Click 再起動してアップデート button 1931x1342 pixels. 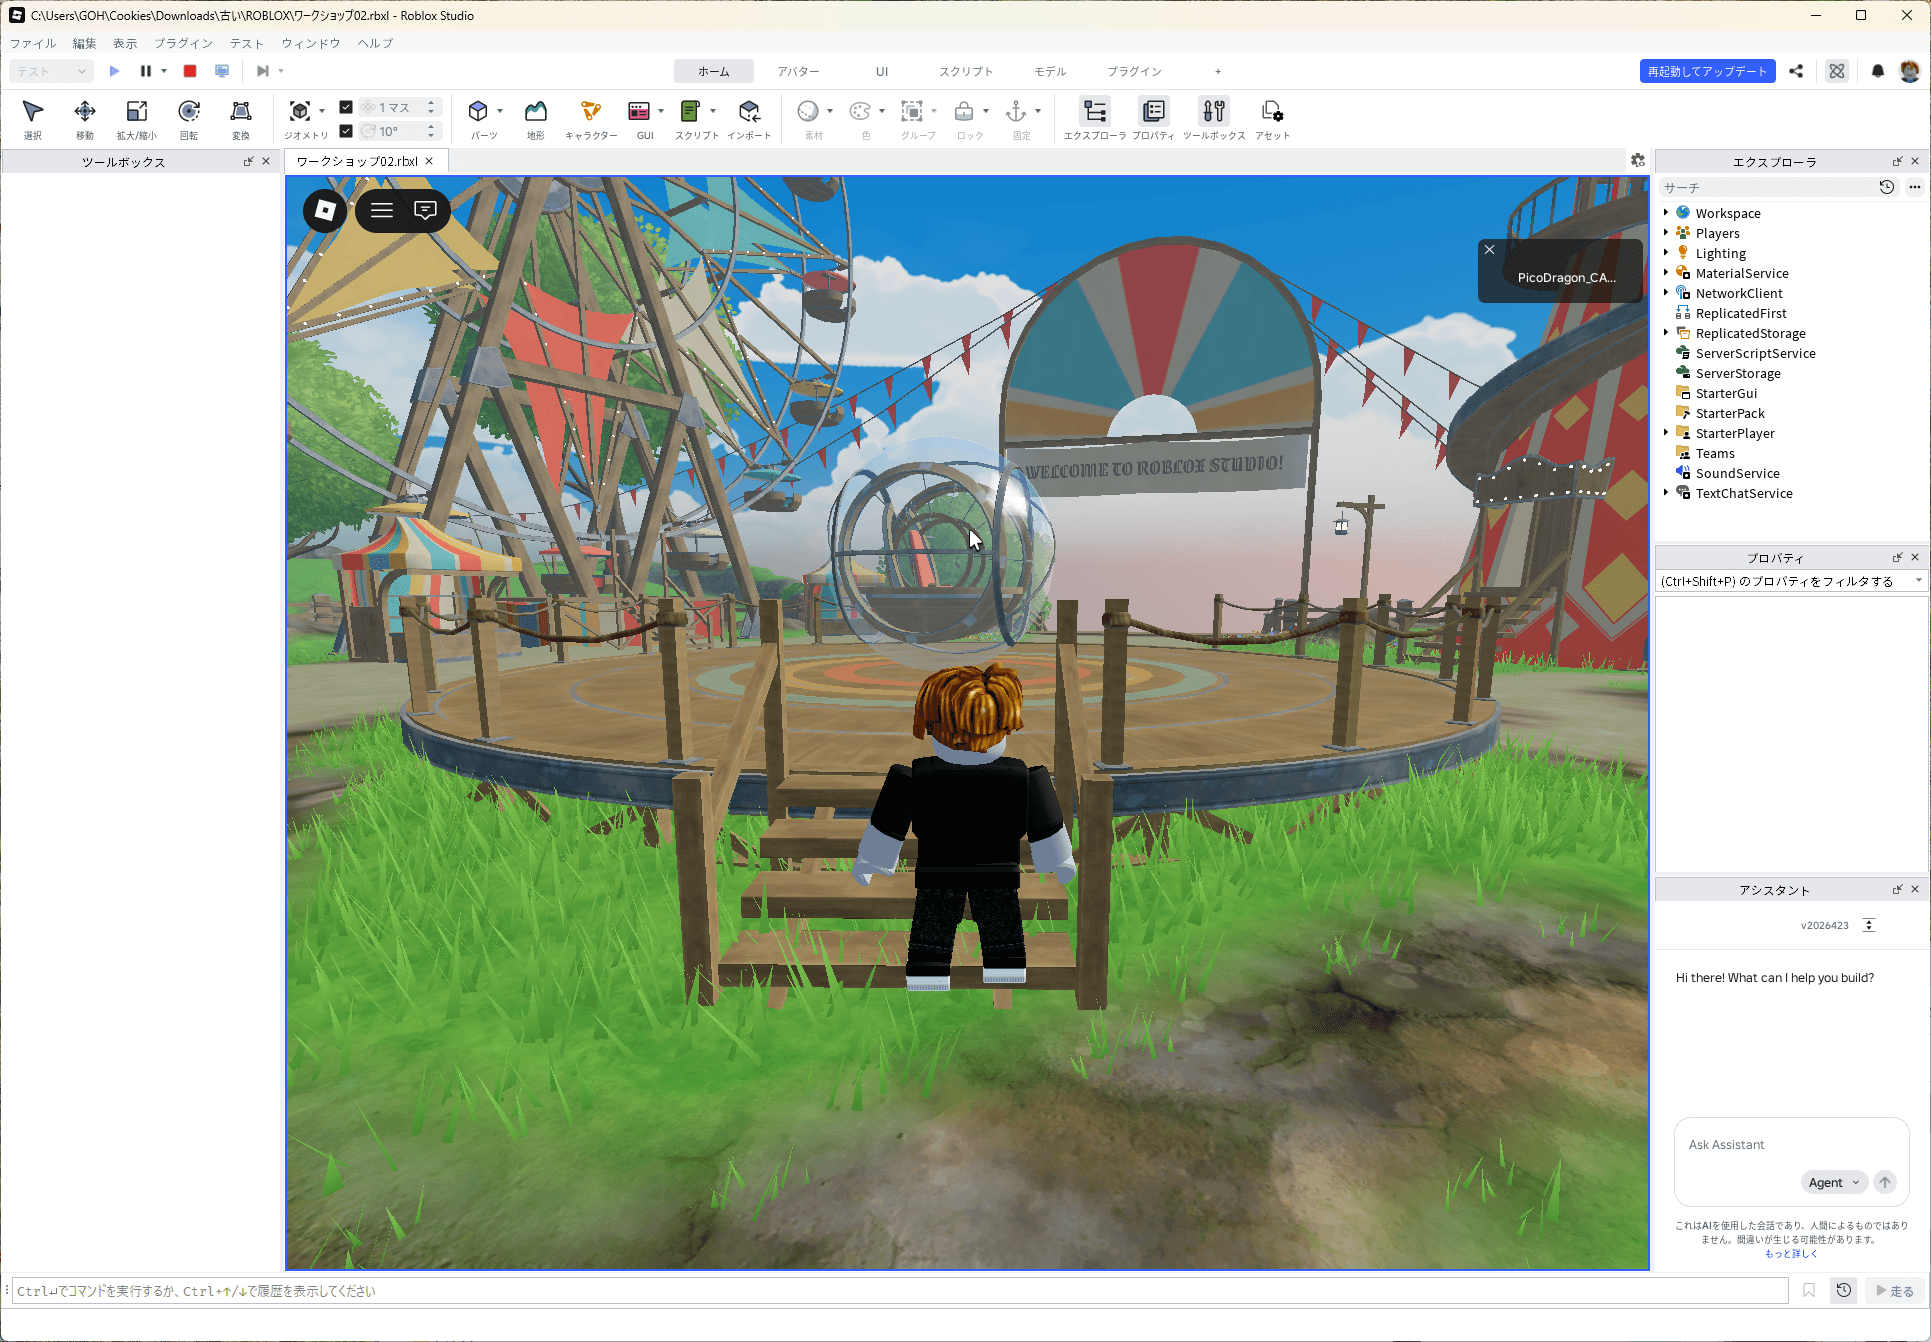point(1707,71)
